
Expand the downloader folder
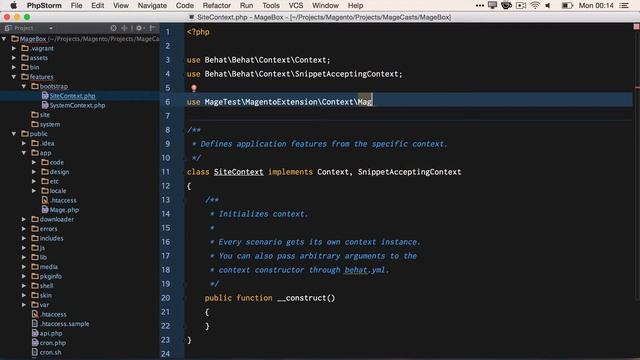[24, 219]
